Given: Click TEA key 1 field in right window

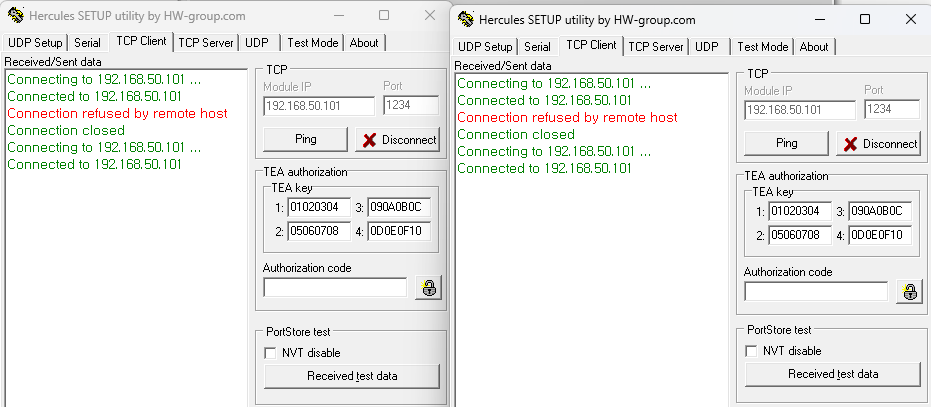Looking at the screenshot, I should point(800,211).
